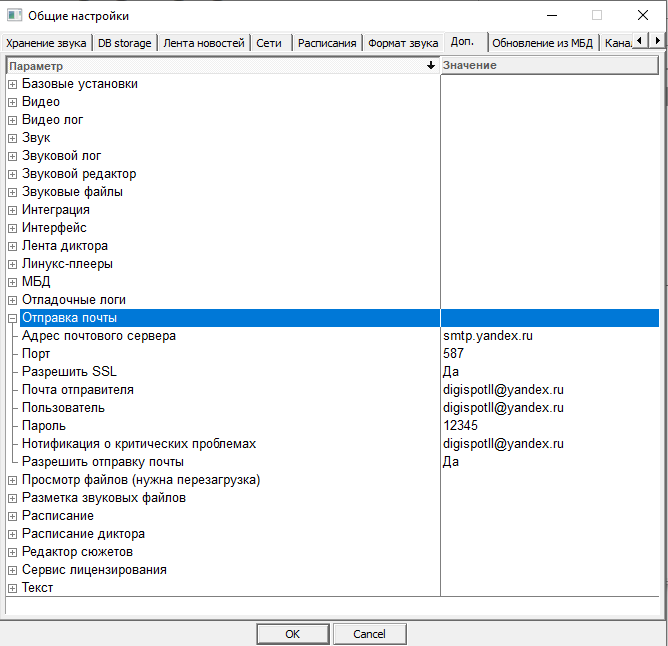The width and height of the screenshot is (668, 646).
Task: Switch to the Формат звука tab
Action: click(x=403, y=43)
